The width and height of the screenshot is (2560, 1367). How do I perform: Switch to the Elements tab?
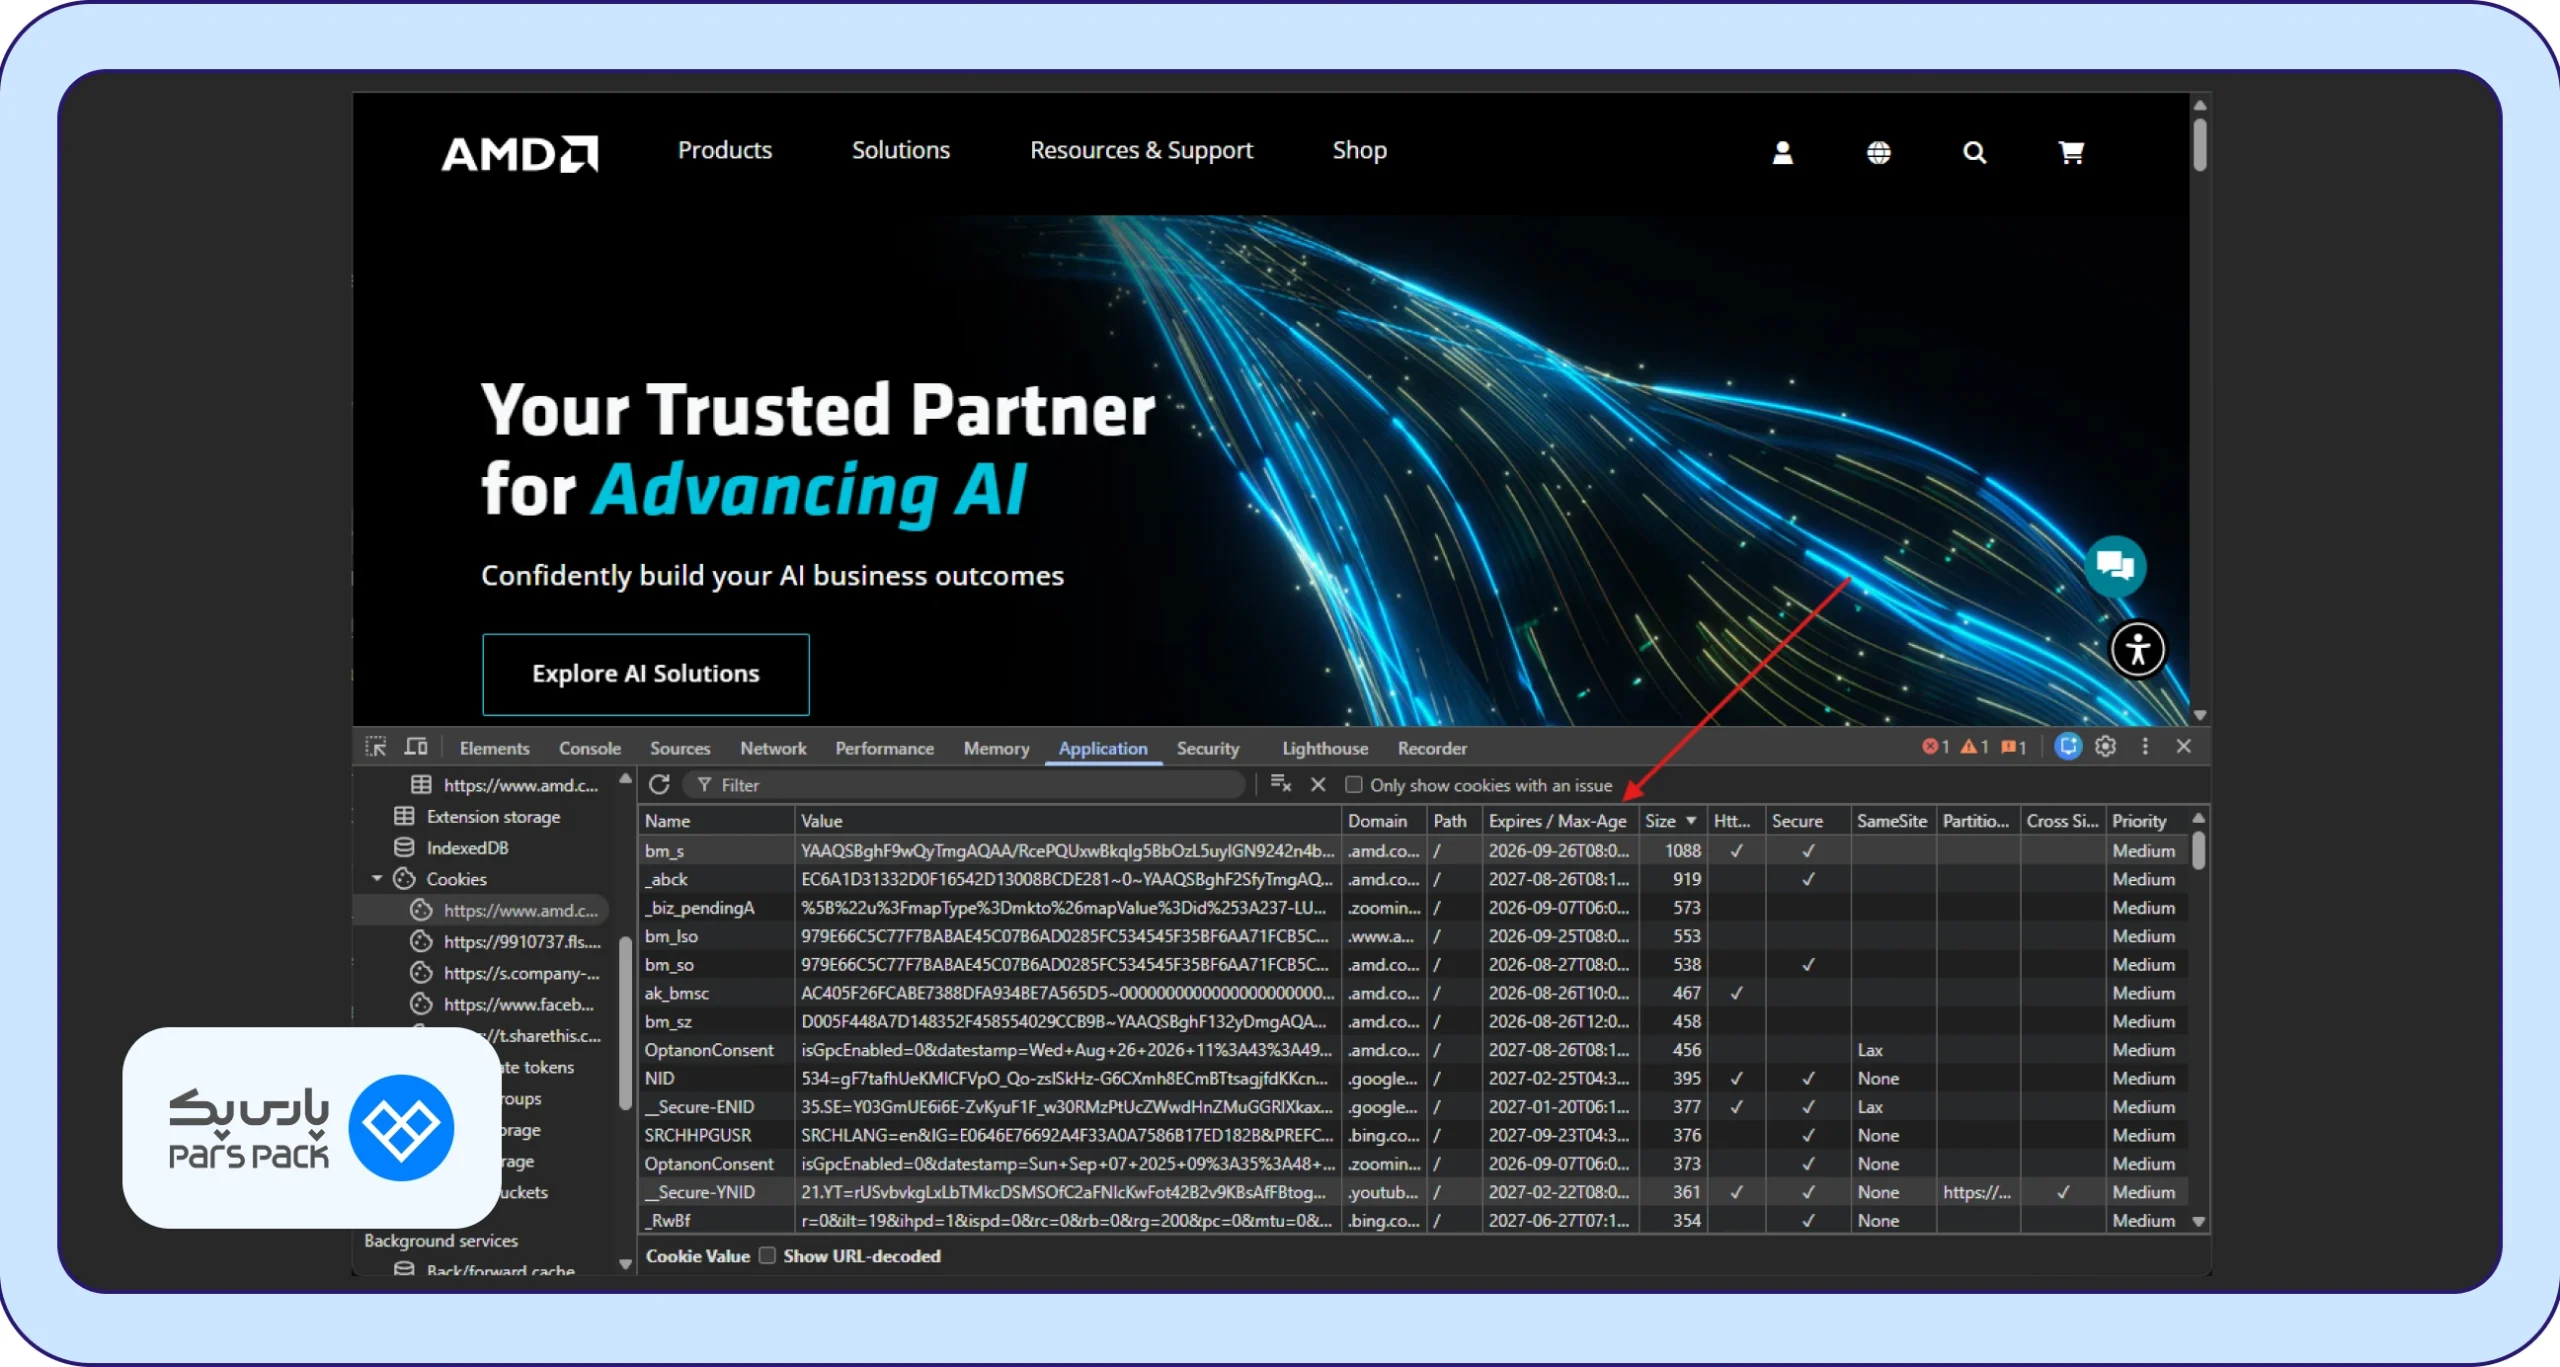[x=494, y=748]
